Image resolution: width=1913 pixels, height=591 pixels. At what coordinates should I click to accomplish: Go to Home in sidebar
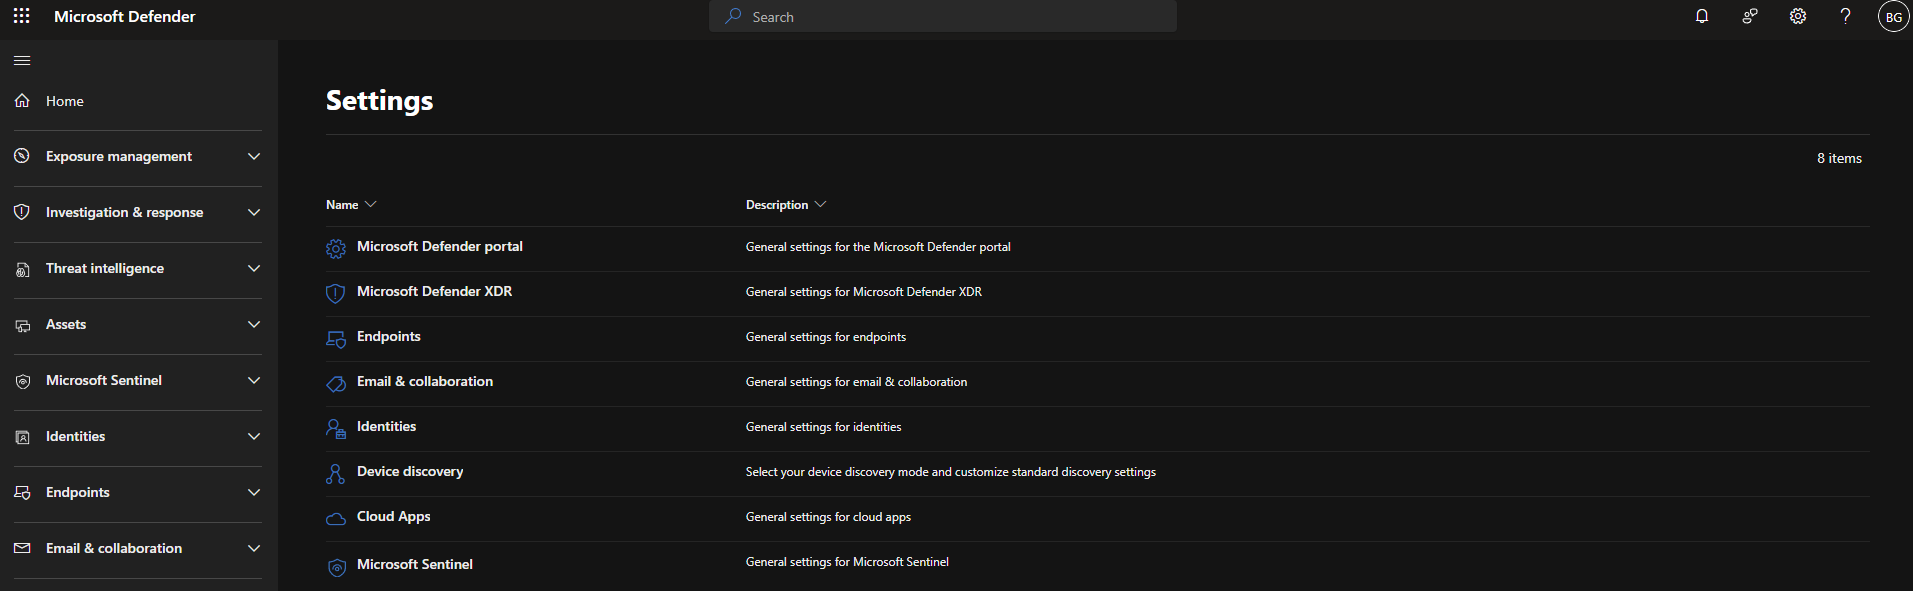[x=65, y=101]
